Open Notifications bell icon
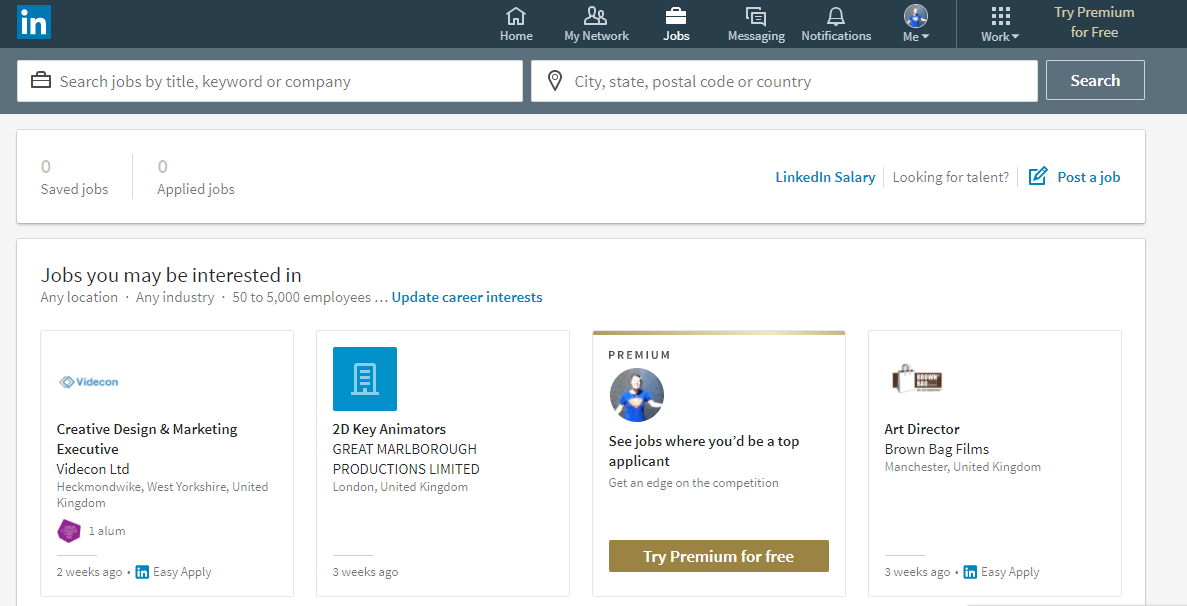This screenshot has height=606, width=1187. click(836, 16)
